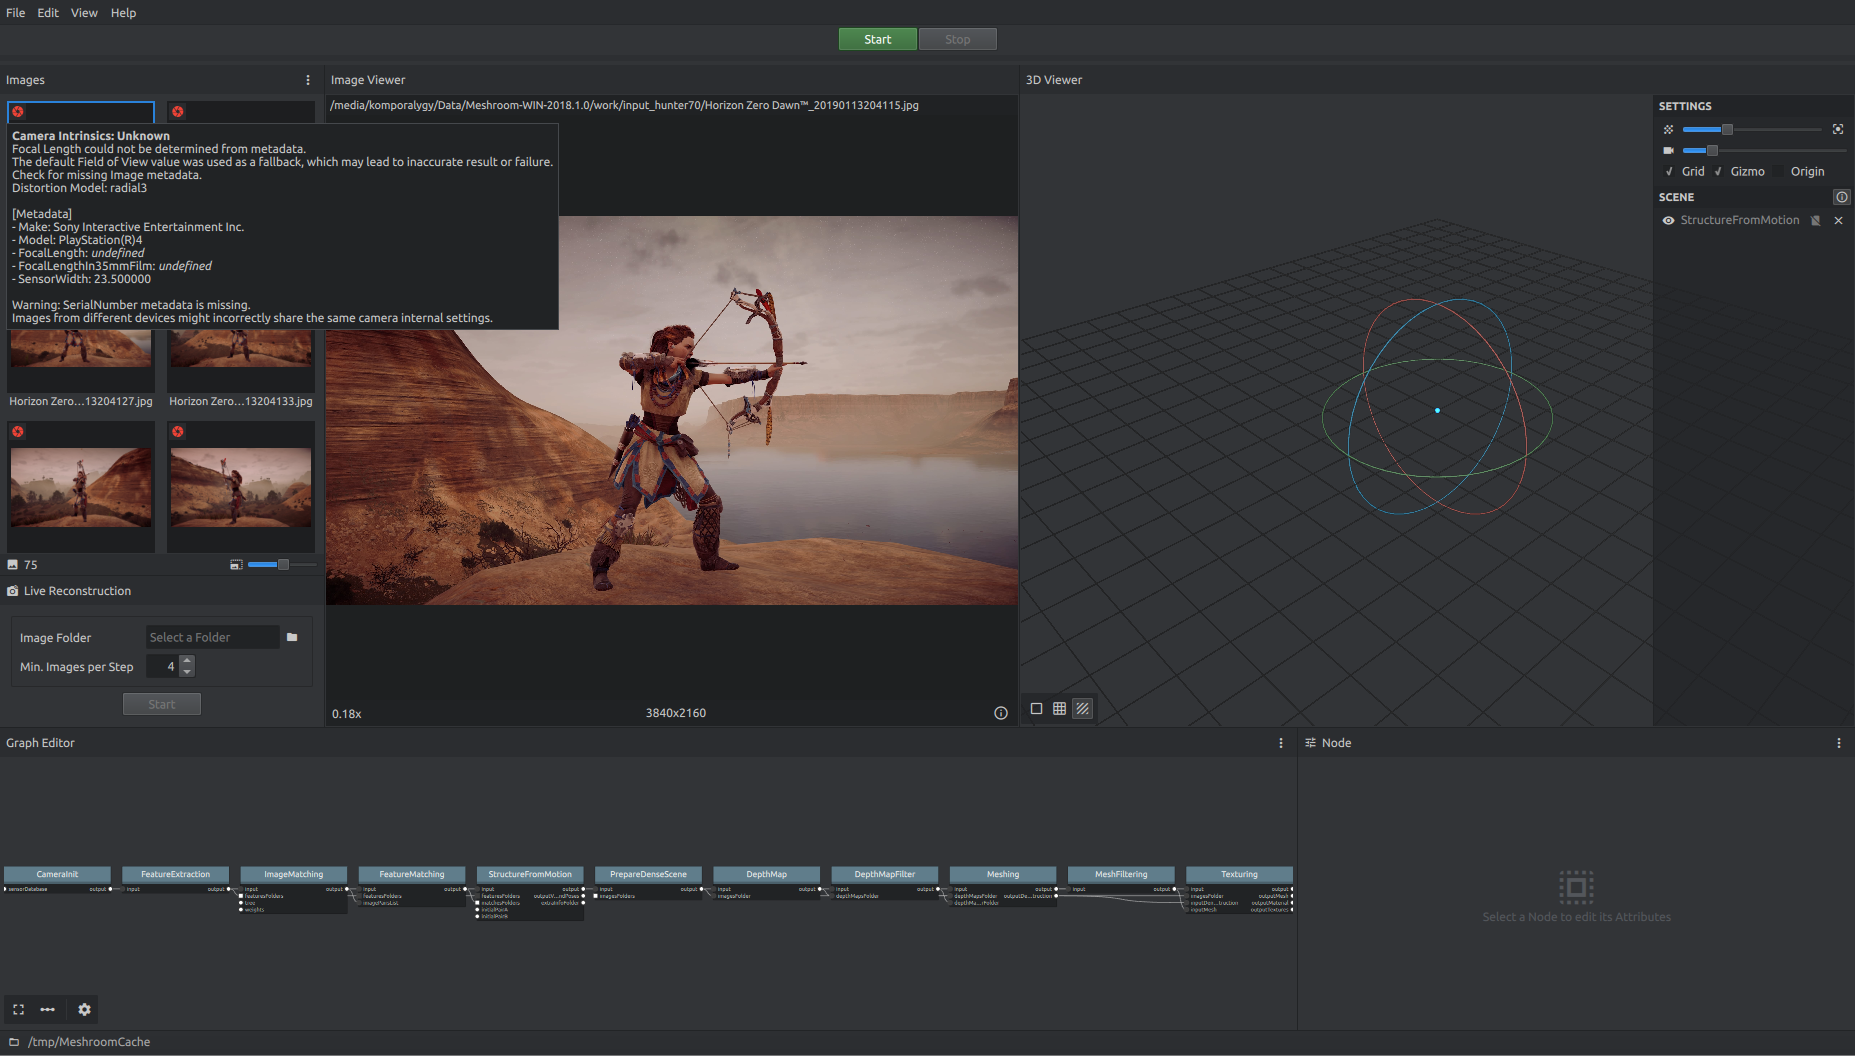Open the View menu
1855x1056 pixels.
84,13
